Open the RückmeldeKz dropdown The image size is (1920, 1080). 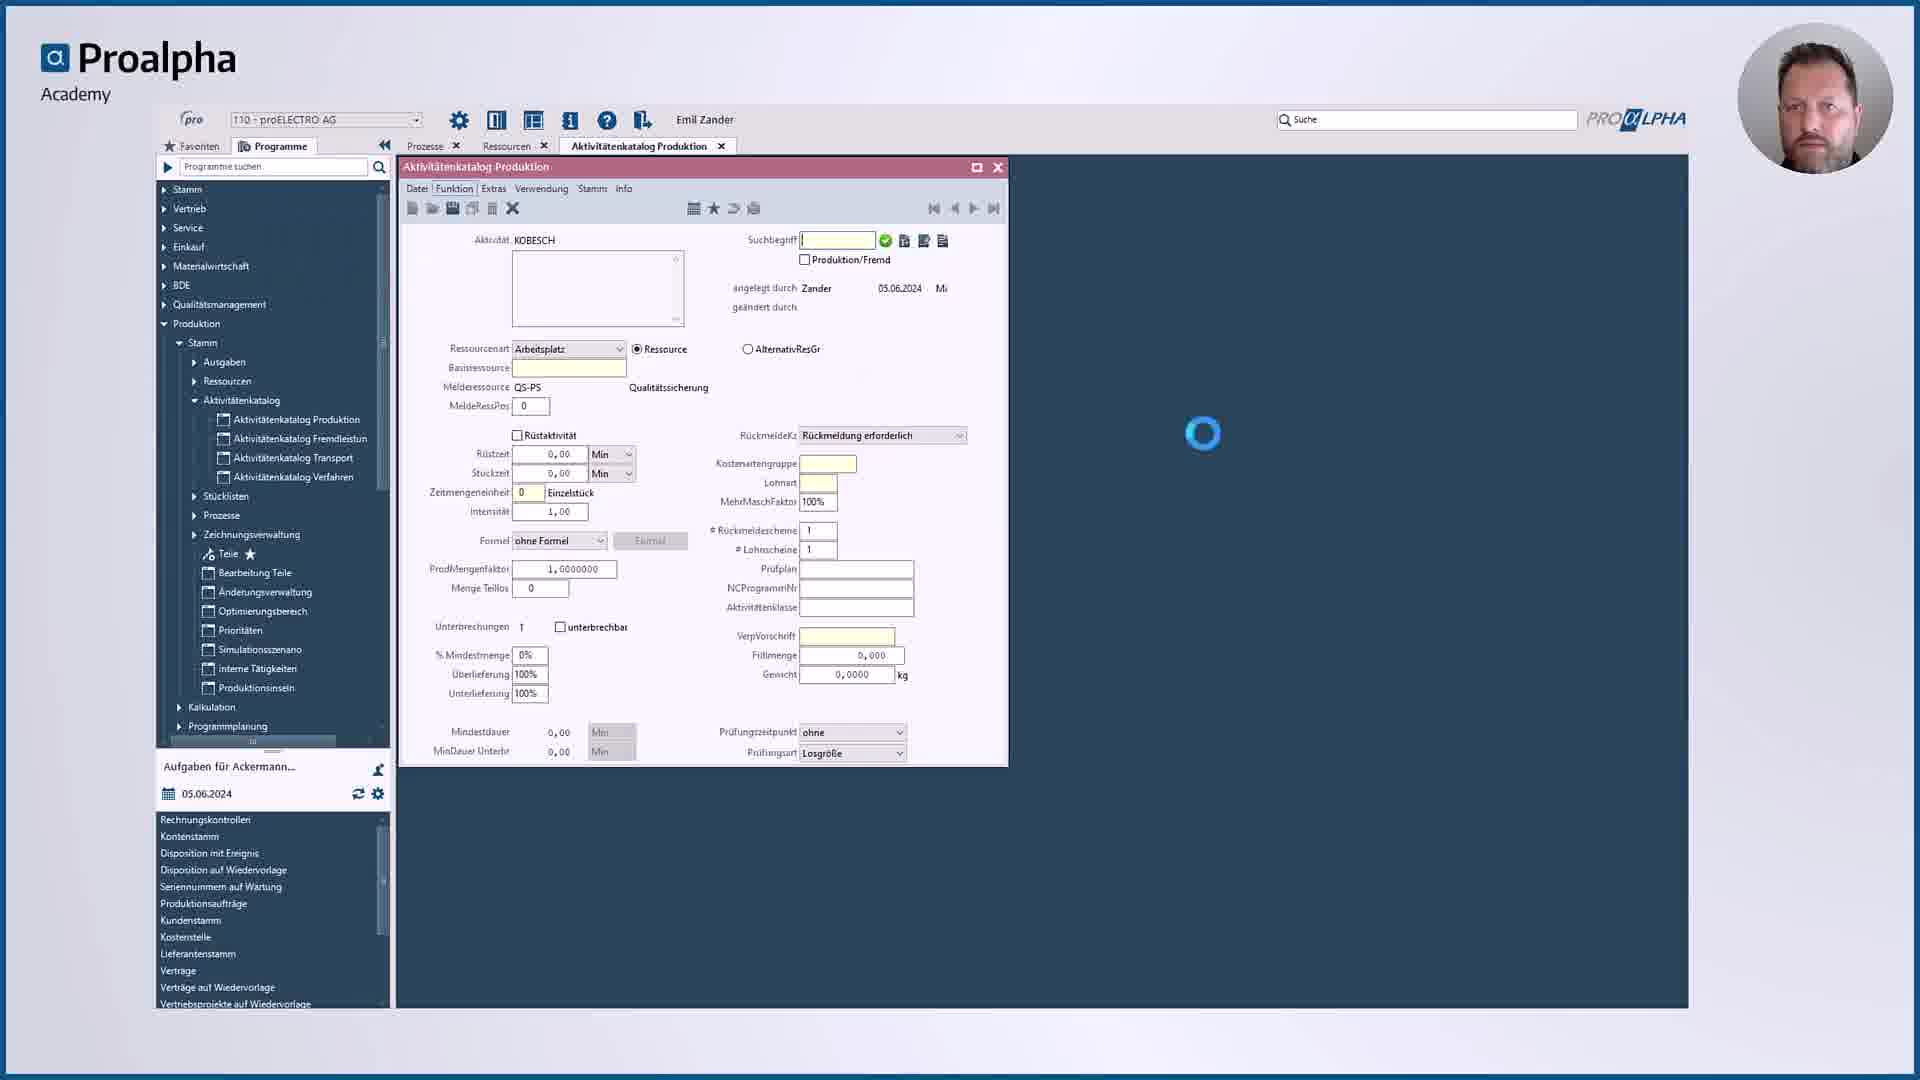click(958, 436)
